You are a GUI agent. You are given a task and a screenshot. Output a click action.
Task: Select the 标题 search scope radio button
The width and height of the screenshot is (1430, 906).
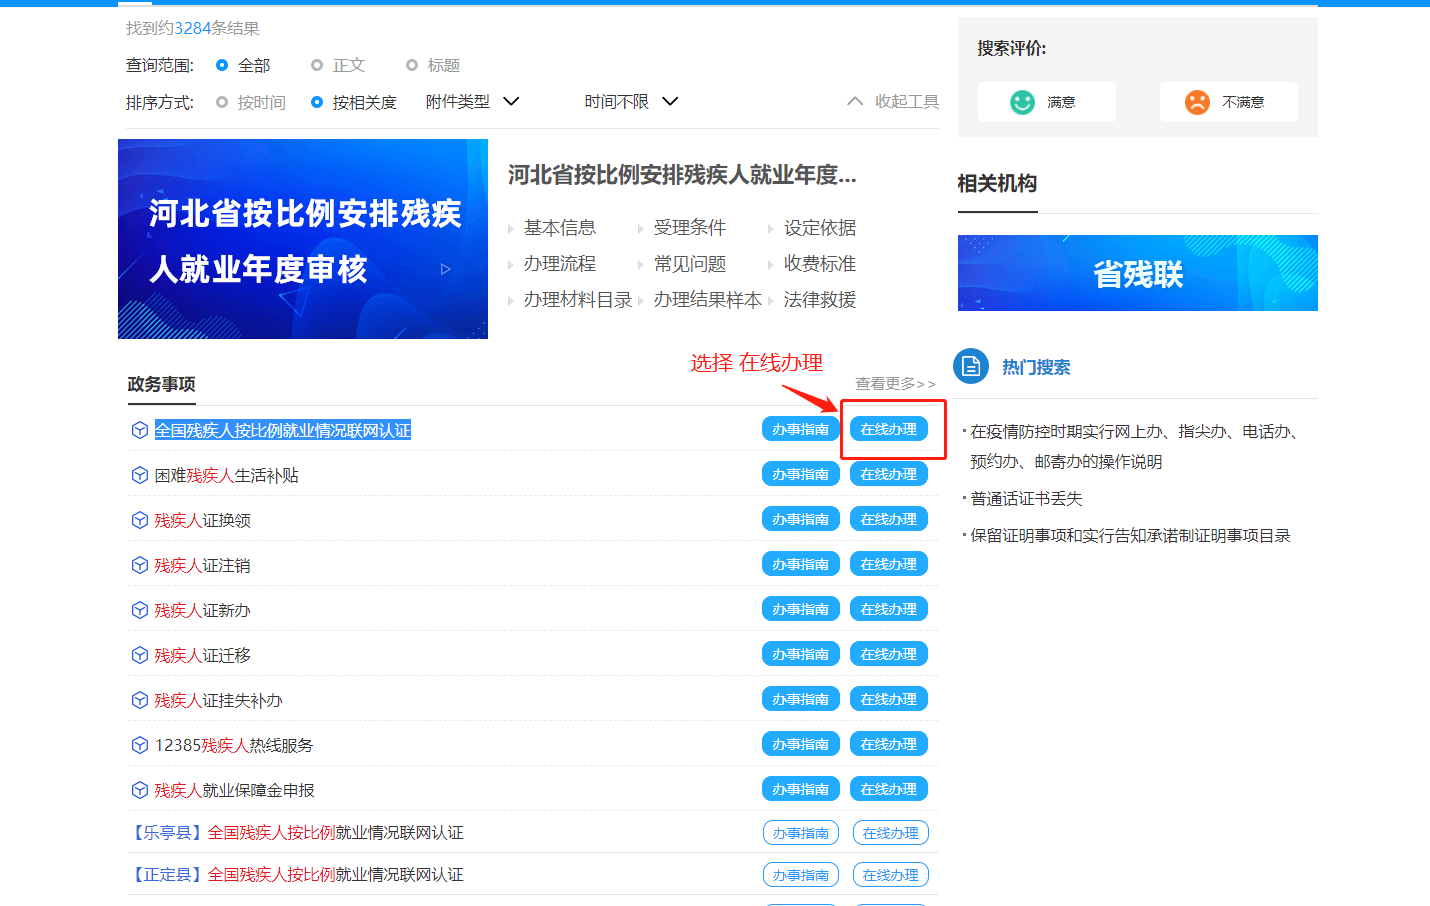click(x=412, y=65)
